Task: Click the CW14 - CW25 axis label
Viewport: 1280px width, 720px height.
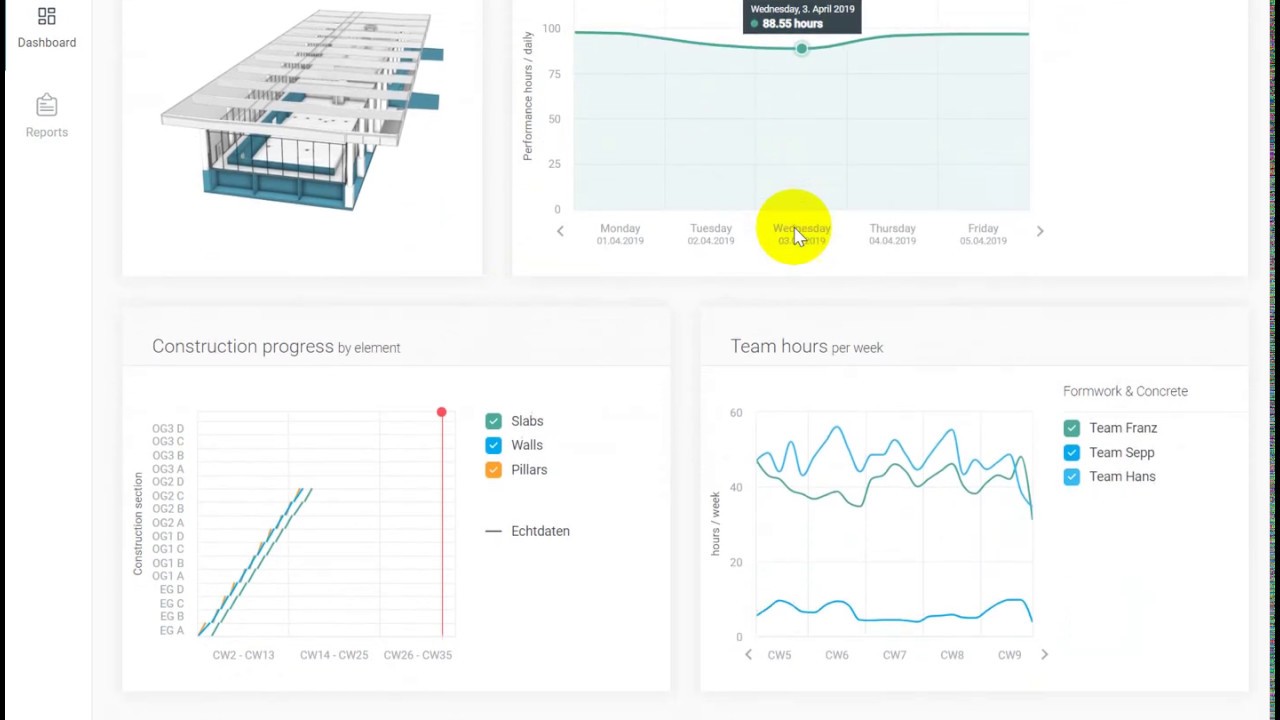Action: [334, 655]
